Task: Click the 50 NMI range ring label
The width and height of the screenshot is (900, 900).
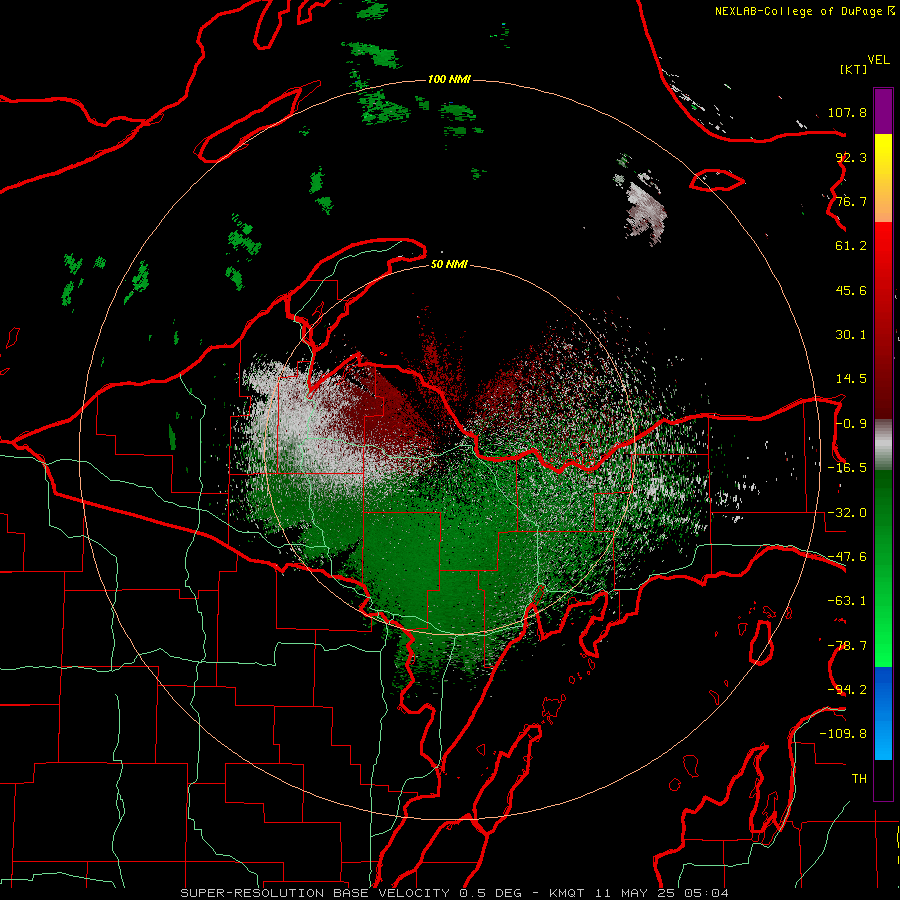Action: coord(449,264)
